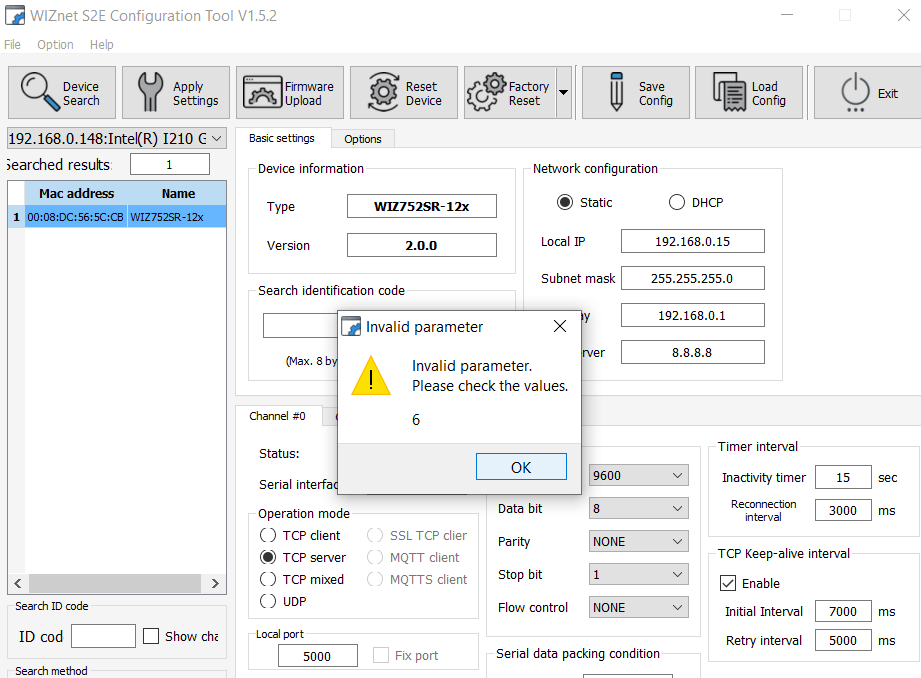Click the Load Config document icon
The width and height of the screenshot is (921, 678).
tap(729, 92)
